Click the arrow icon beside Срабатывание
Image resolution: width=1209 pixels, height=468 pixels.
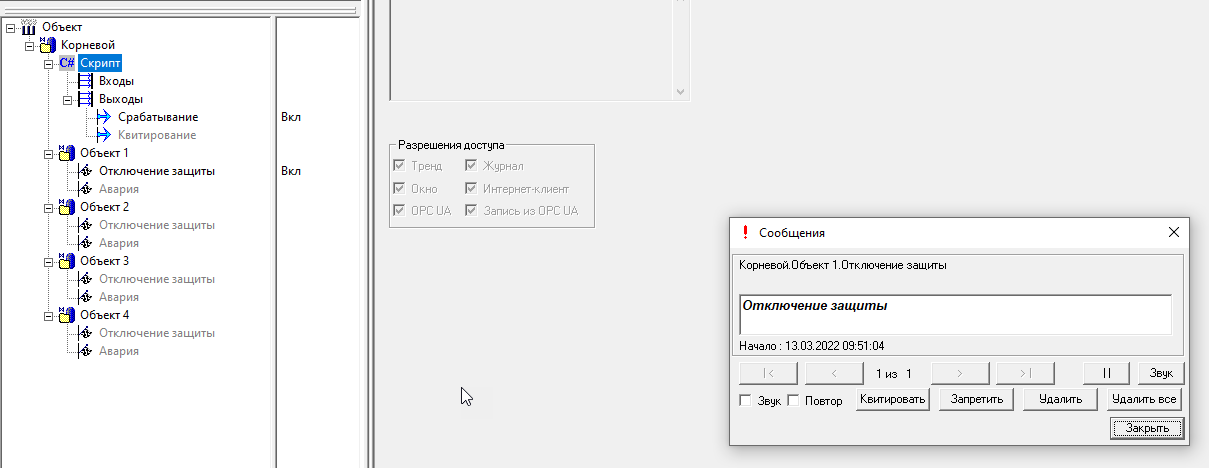pyautogui.click(x=104, y=117)
